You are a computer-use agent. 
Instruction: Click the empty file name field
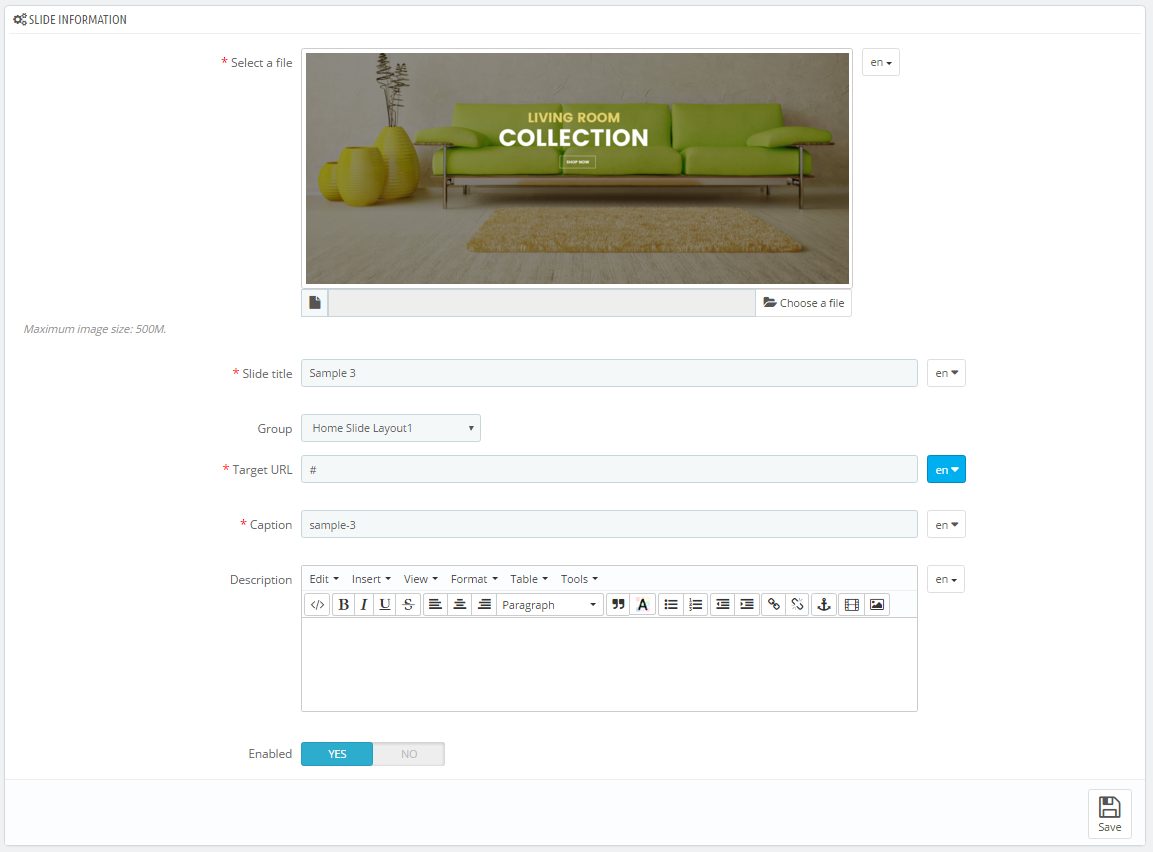click(542, 303)
